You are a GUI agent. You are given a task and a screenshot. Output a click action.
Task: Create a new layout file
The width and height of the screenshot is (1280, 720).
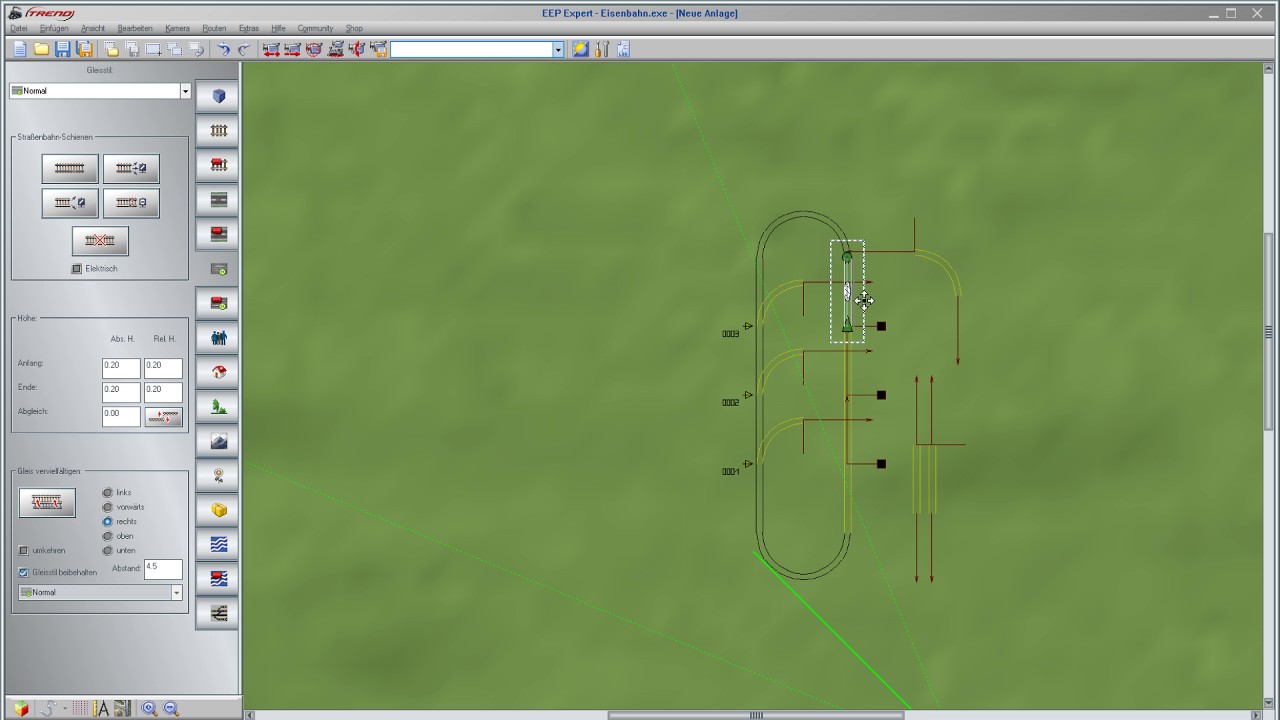(20, 49)
